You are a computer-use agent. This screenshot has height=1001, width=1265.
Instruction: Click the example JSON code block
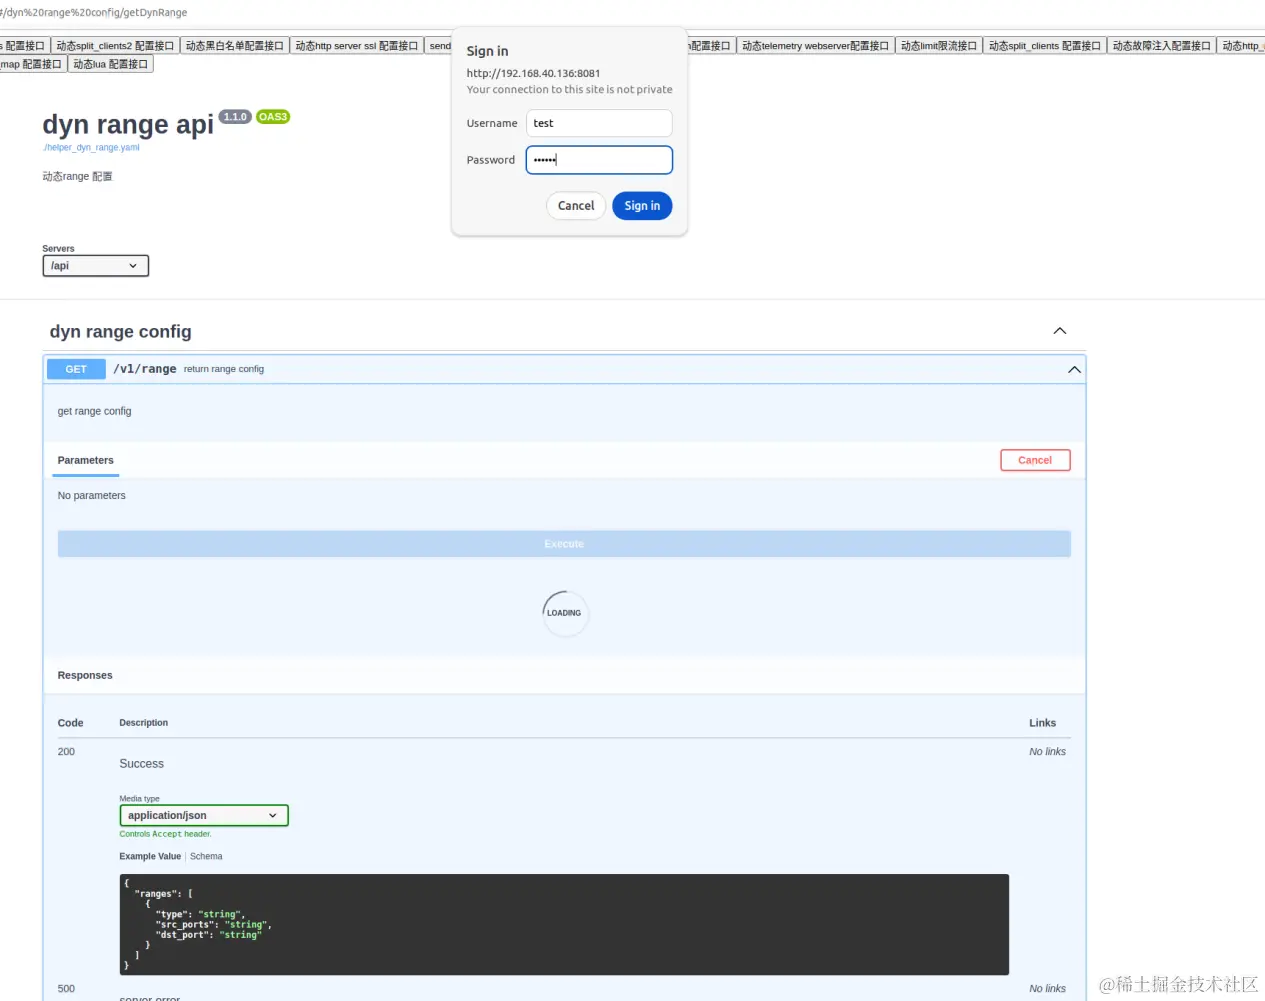click(564, 925)
